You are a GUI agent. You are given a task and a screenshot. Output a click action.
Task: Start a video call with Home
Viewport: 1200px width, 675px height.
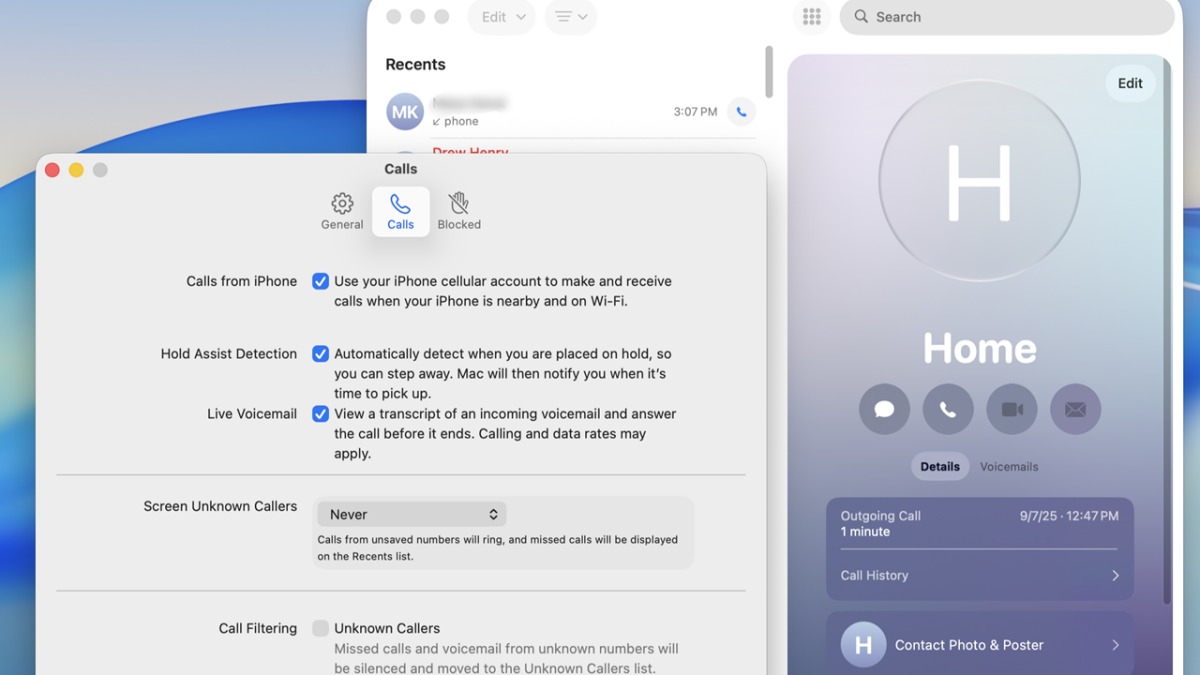click(x=1012, y=410)
